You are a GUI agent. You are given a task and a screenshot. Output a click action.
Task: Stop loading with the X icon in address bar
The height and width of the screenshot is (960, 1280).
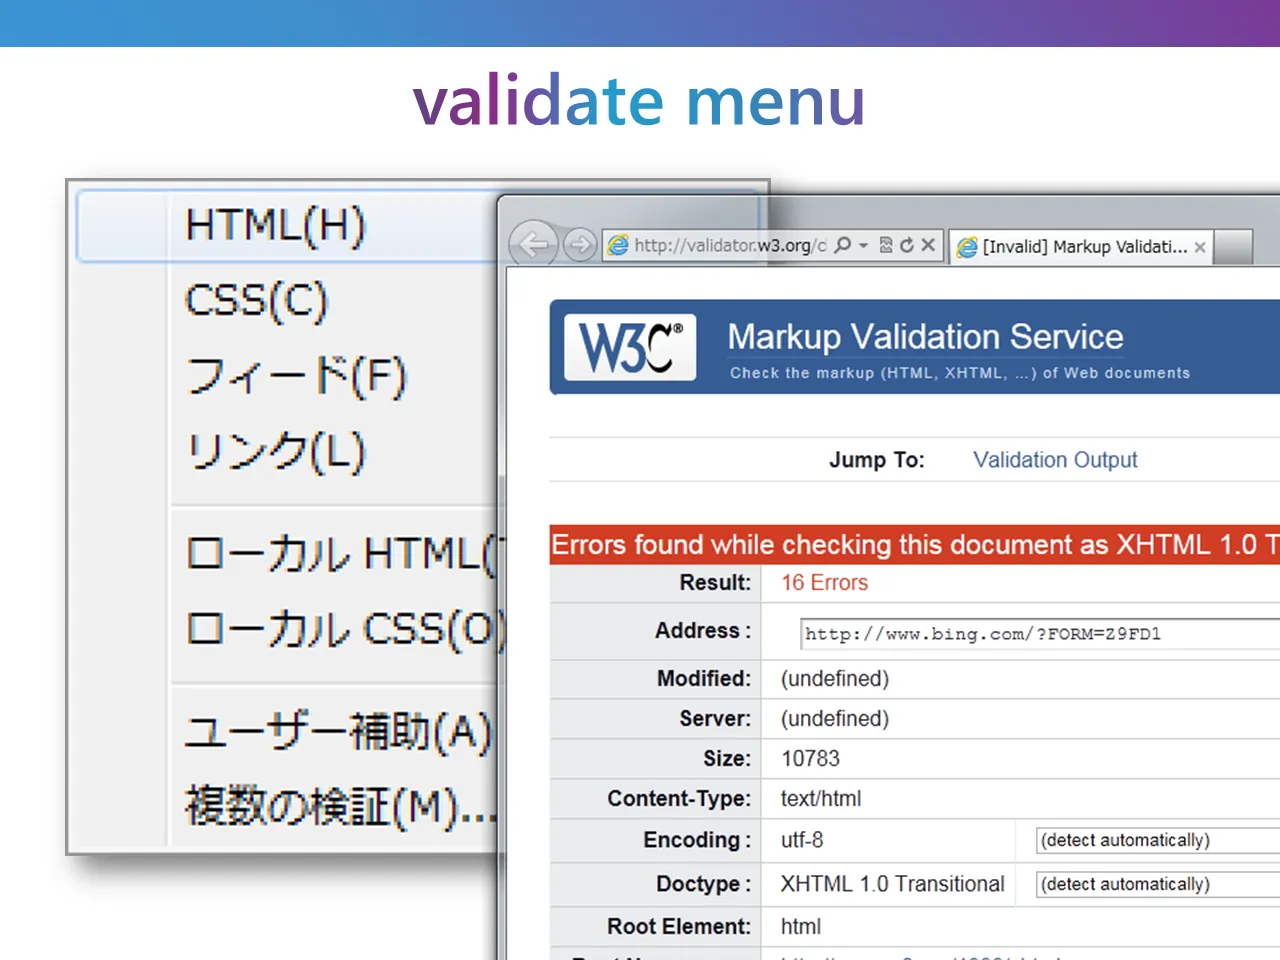click(x=928, y=245)
